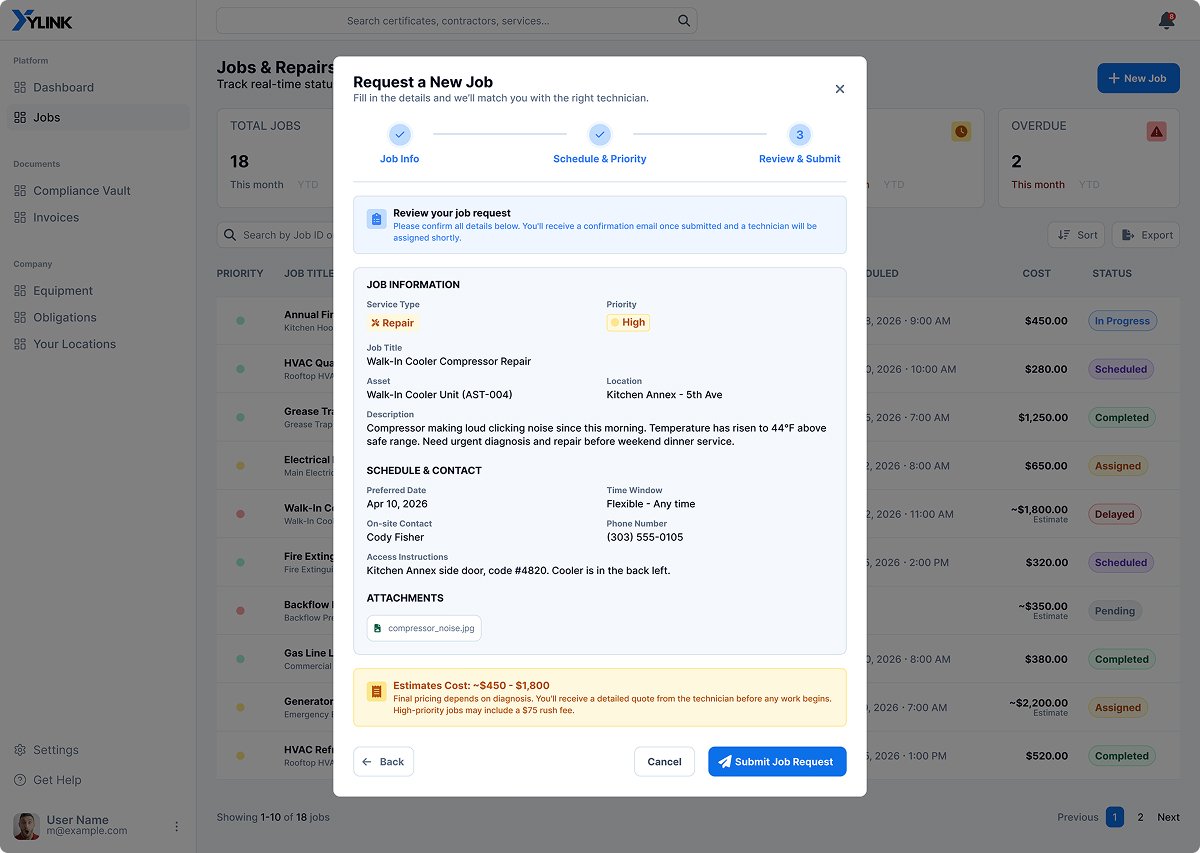Click Job Info step label
Image resolution: width=1200 pixels, height=853 pixels.
pyautogui.click(x=400, y=159)
